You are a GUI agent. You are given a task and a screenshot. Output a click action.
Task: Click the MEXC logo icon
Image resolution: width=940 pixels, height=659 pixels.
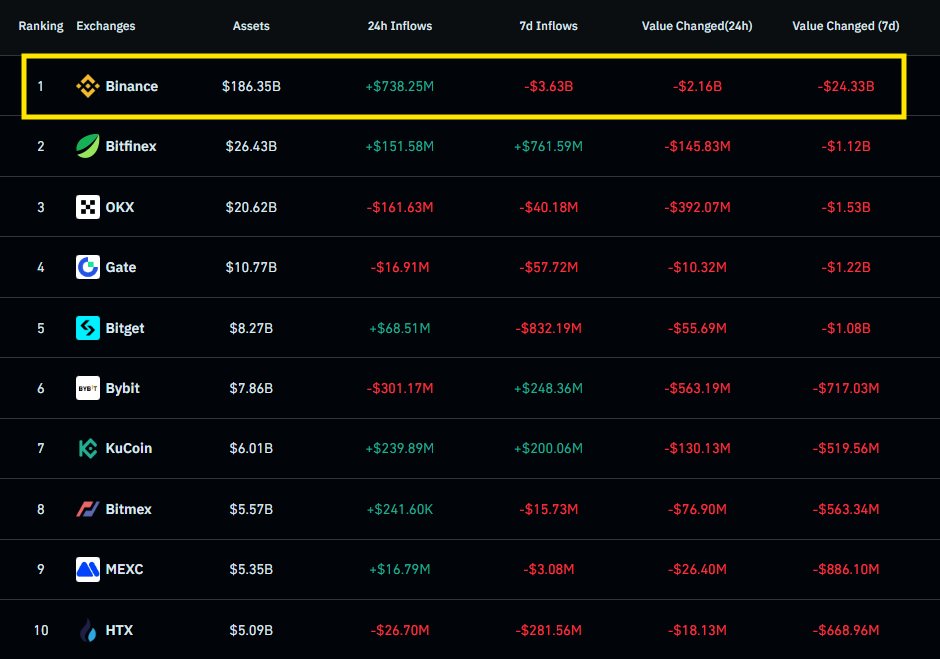click(x=87, y=570)
